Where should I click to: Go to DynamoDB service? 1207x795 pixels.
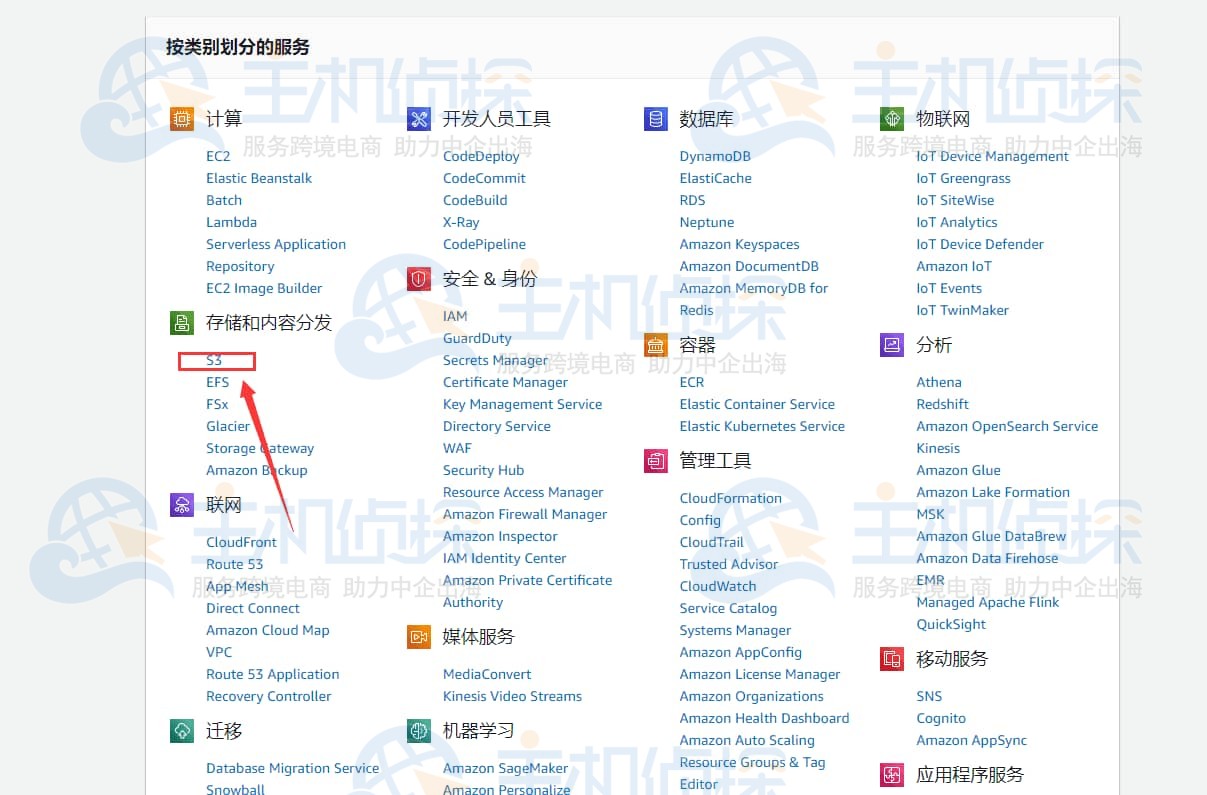tap(714, 156)
